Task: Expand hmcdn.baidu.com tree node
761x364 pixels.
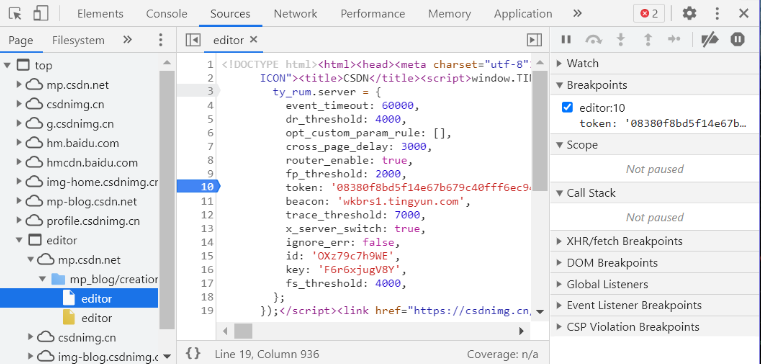Action: [x=19, y=162]
